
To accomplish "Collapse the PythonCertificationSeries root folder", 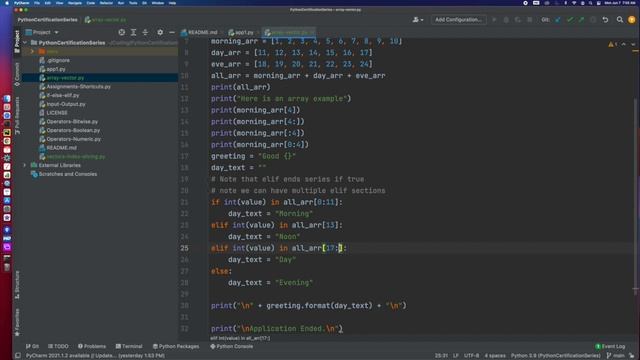I will click(25, 43).
